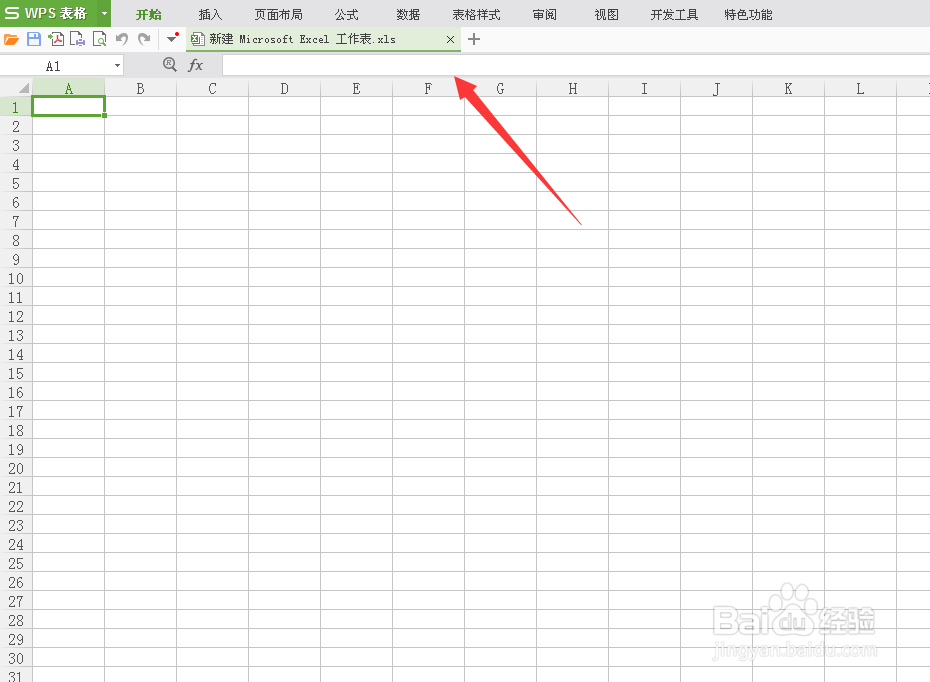Print the worksheet using the Print icon
The width and height of the screenshot is (930, 682).
pyautogui.click(x=78, y=38)
